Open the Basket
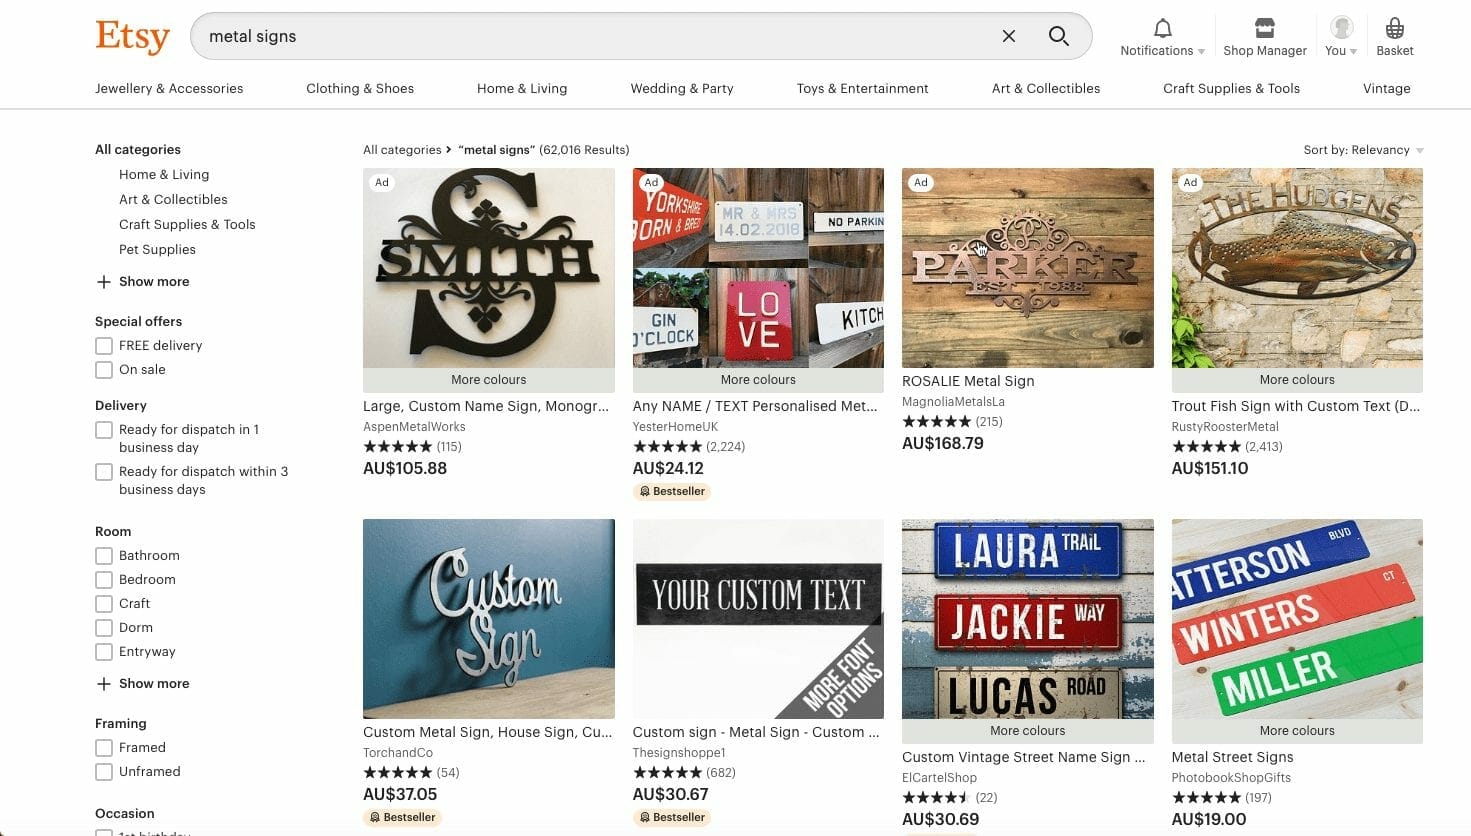 pyautogui.click(x=1394, y=36)
